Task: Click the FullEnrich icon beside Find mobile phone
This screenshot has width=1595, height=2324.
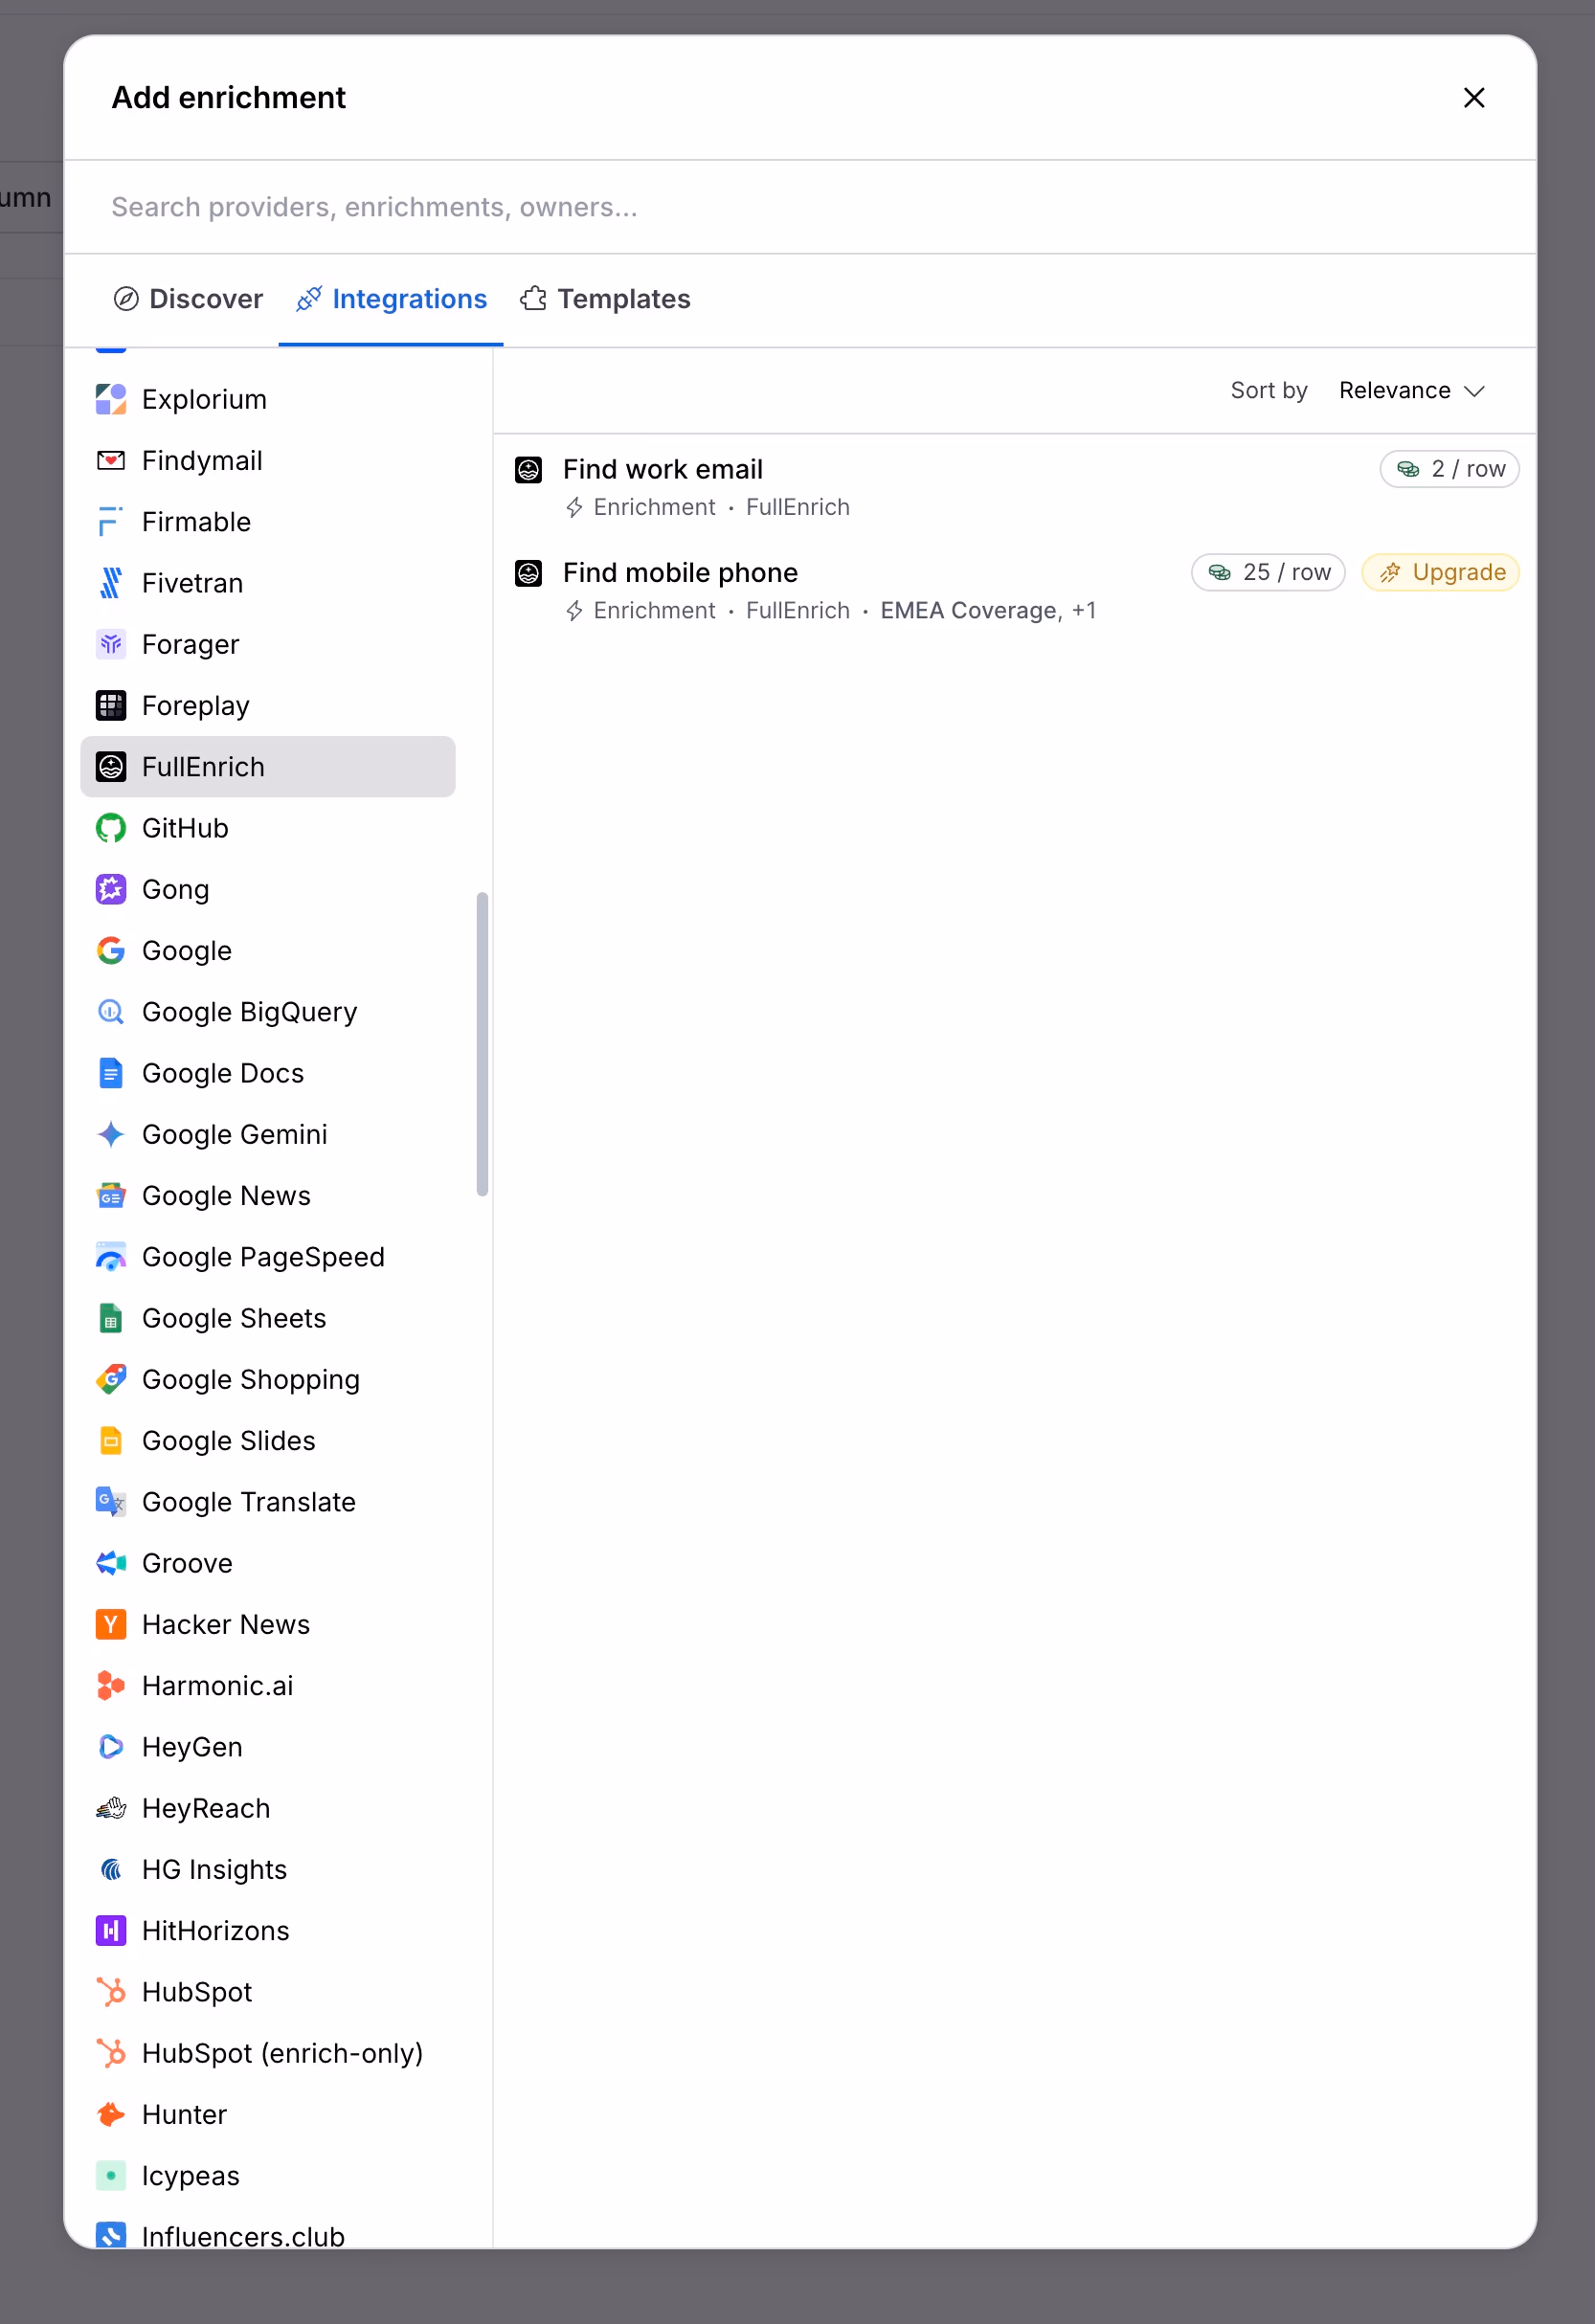Action: coord(528,572)
